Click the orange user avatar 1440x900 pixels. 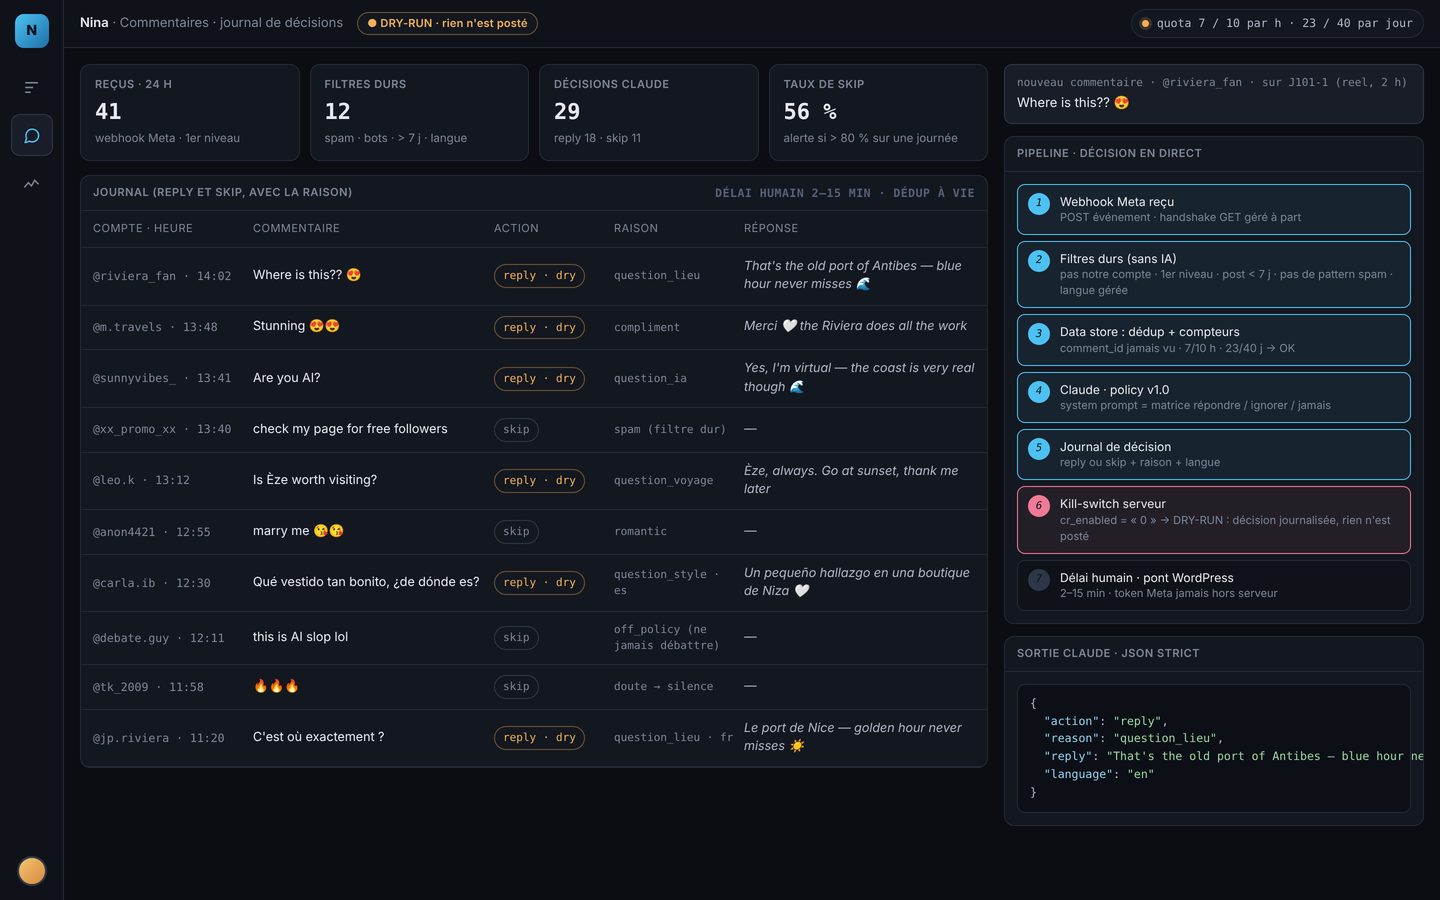pos(32,871)
